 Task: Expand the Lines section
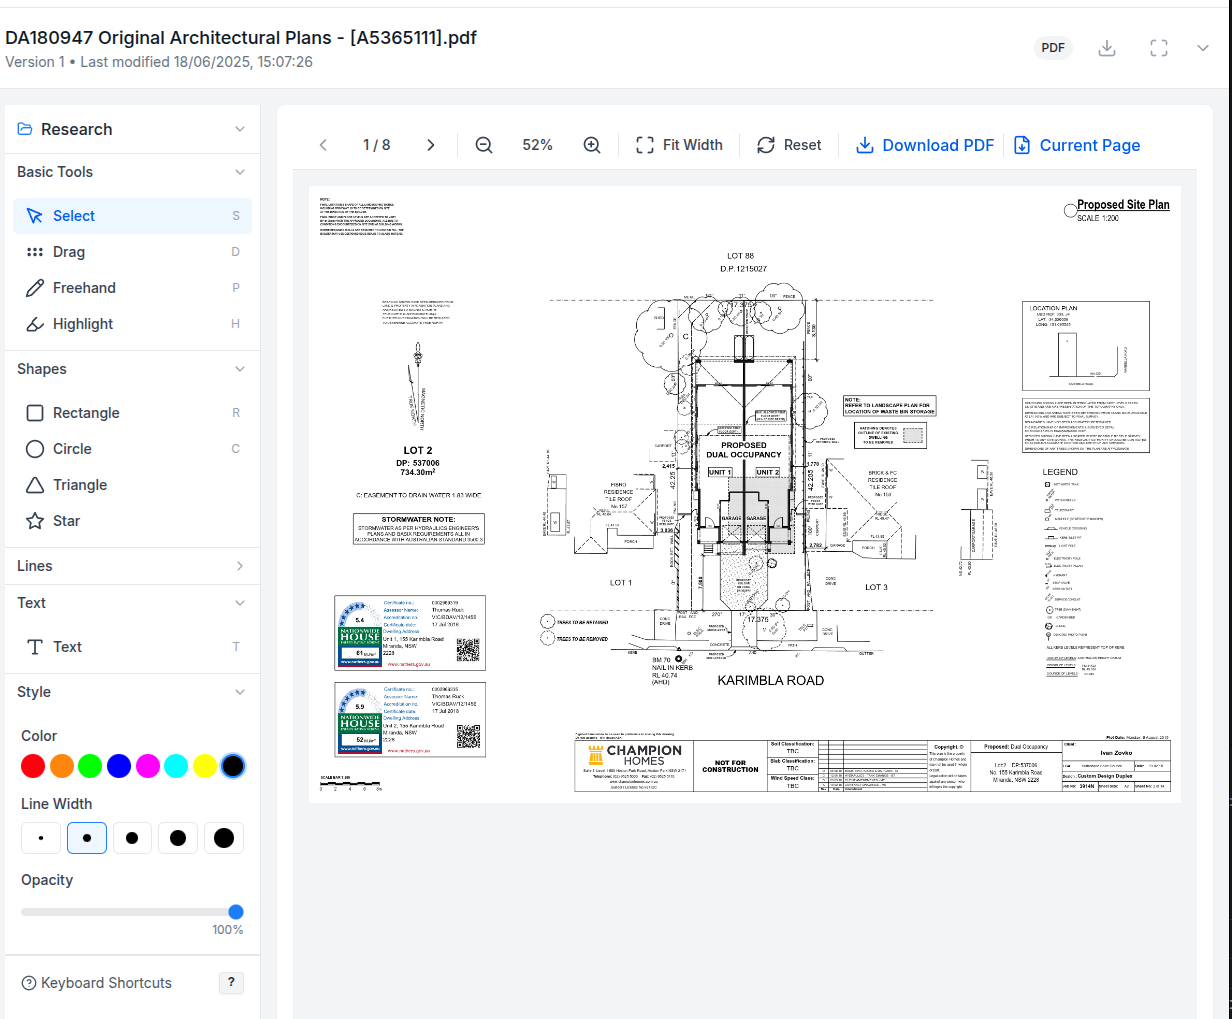240,566
